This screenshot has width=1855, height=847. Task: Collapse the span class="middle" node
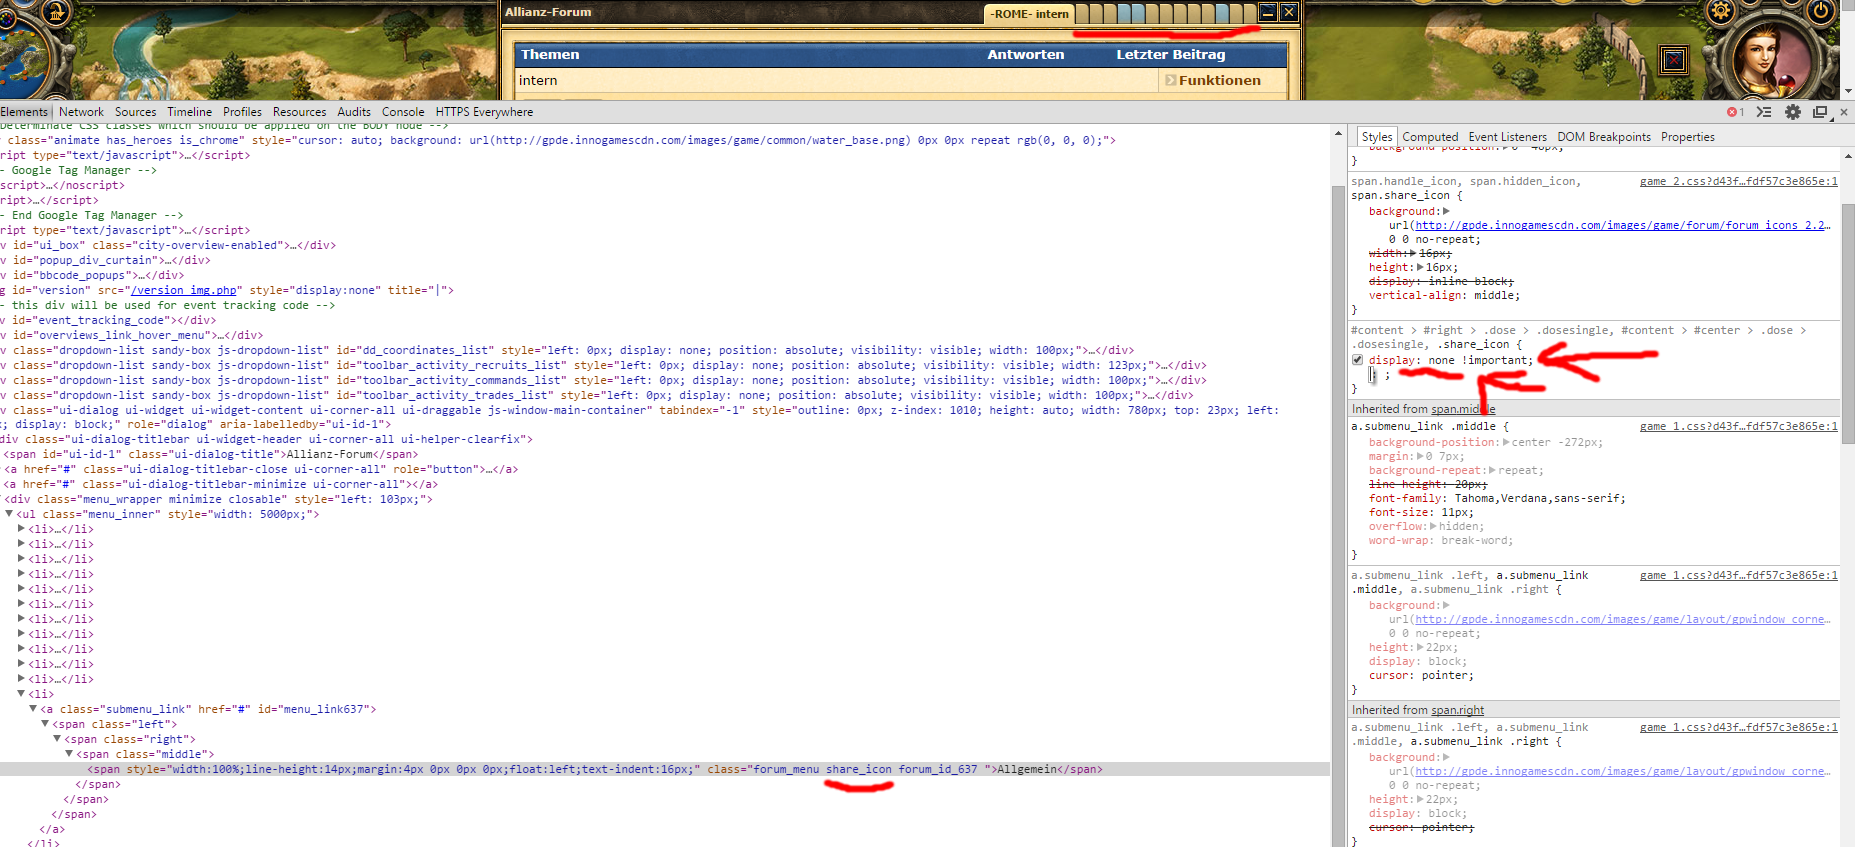click(x=69, y=754)
